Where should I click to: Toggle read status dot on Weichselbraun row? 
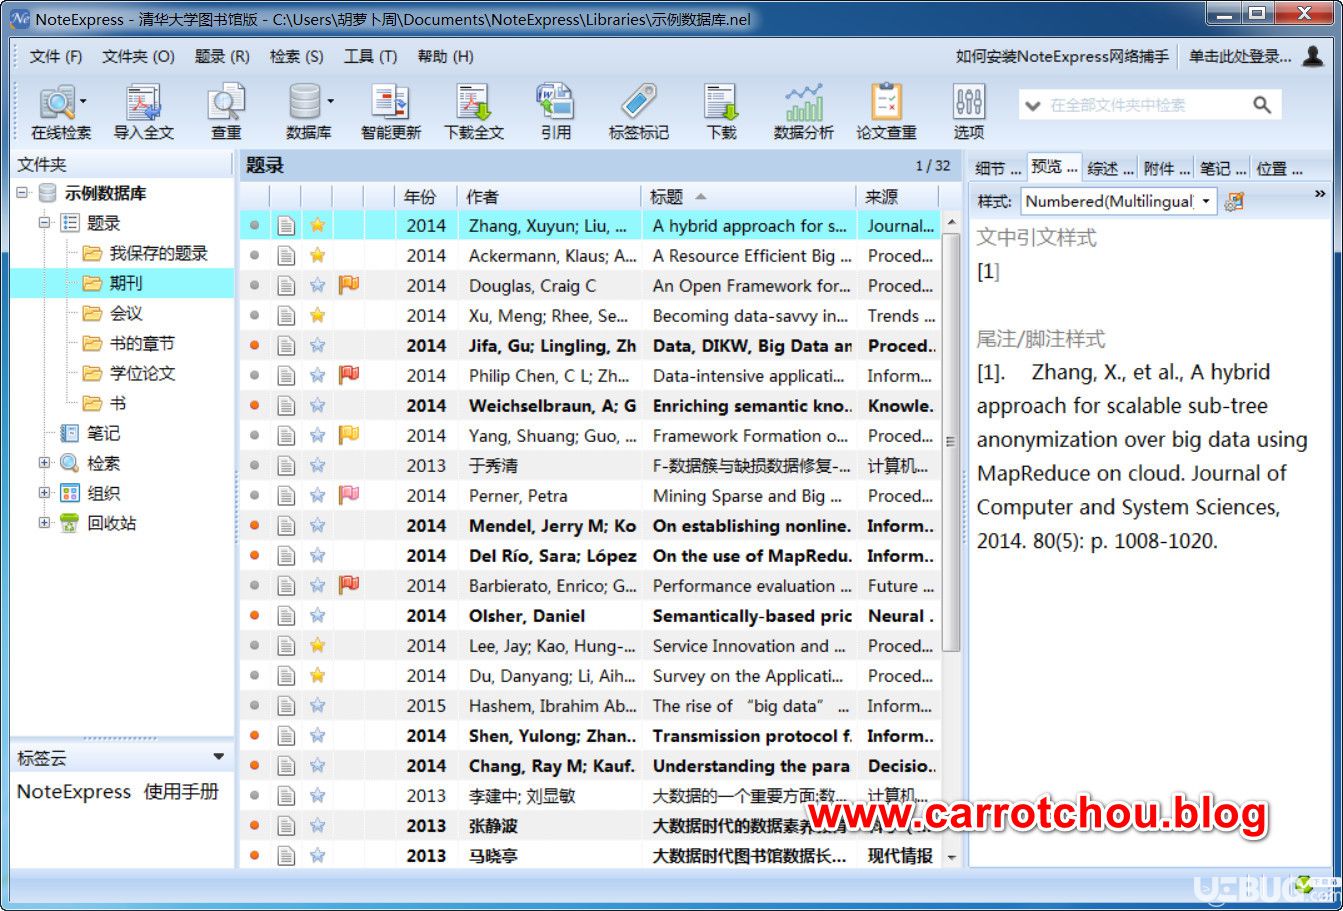click(x=254, y=405)
